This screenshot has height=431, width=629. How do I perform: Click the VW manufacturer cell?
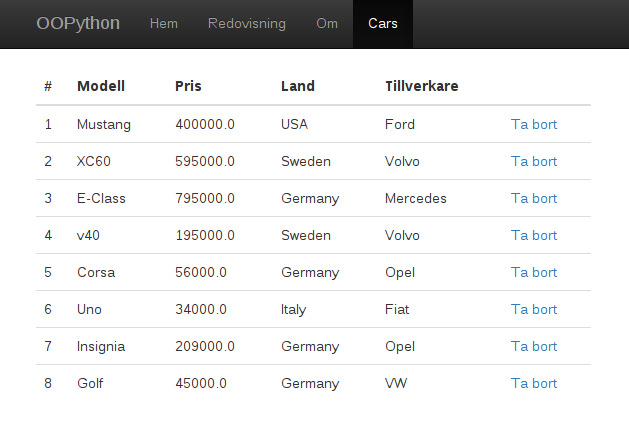pos(396,383)
